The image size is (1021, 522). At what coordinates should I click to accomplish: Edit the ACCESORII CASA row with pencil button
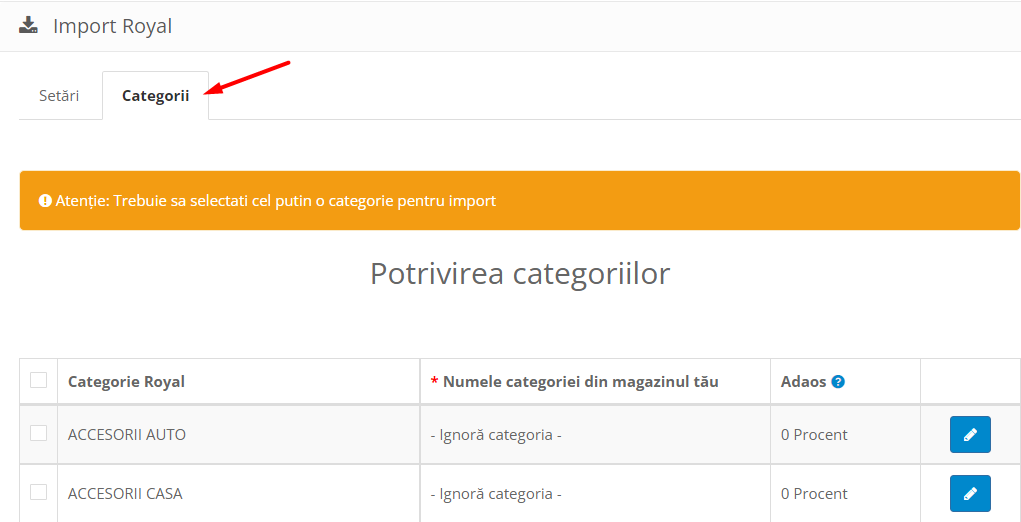(969, 493)
